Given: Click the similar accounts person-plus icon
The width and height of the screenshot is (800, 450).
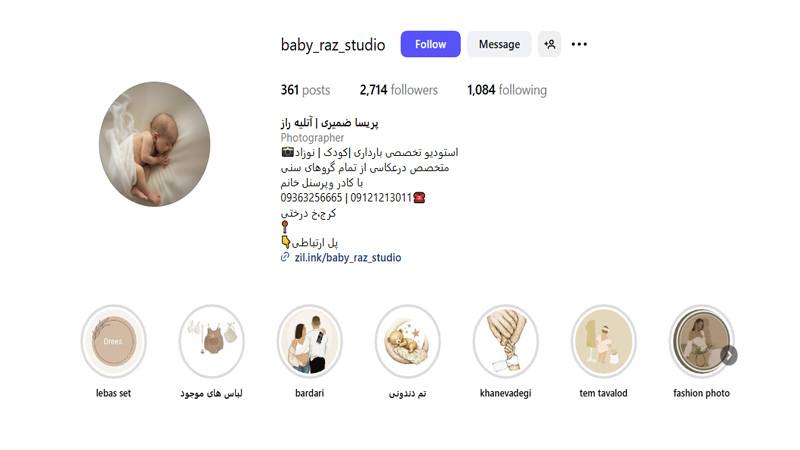Looking at the screenshot, I should tap(549, 44).
